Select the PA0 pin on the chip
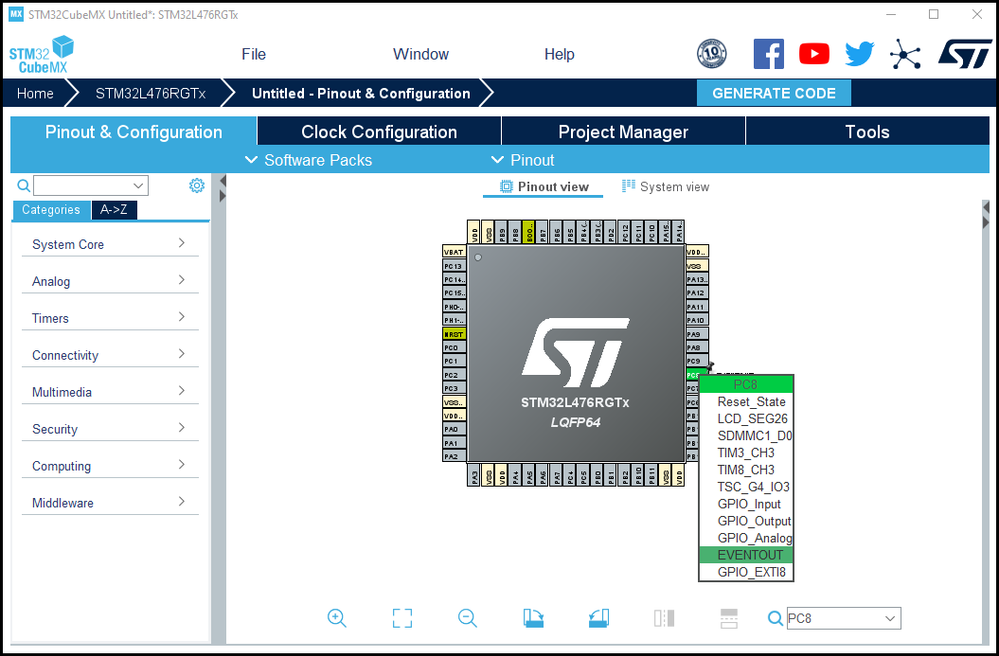This screenshot has width=999, height=656. (454, 429)
